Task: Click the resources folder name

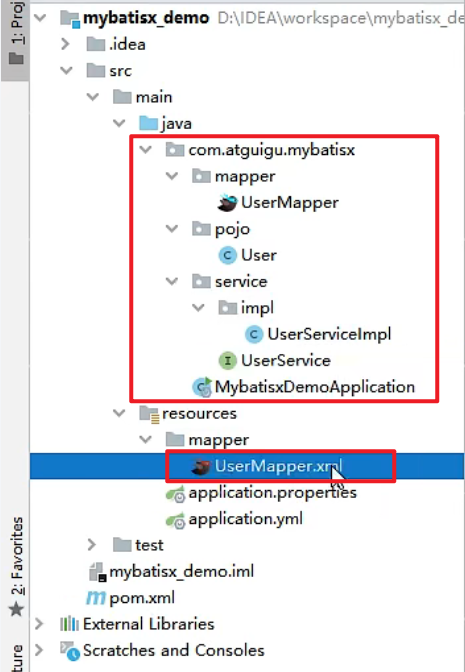Action: click(x=199, y=414)
